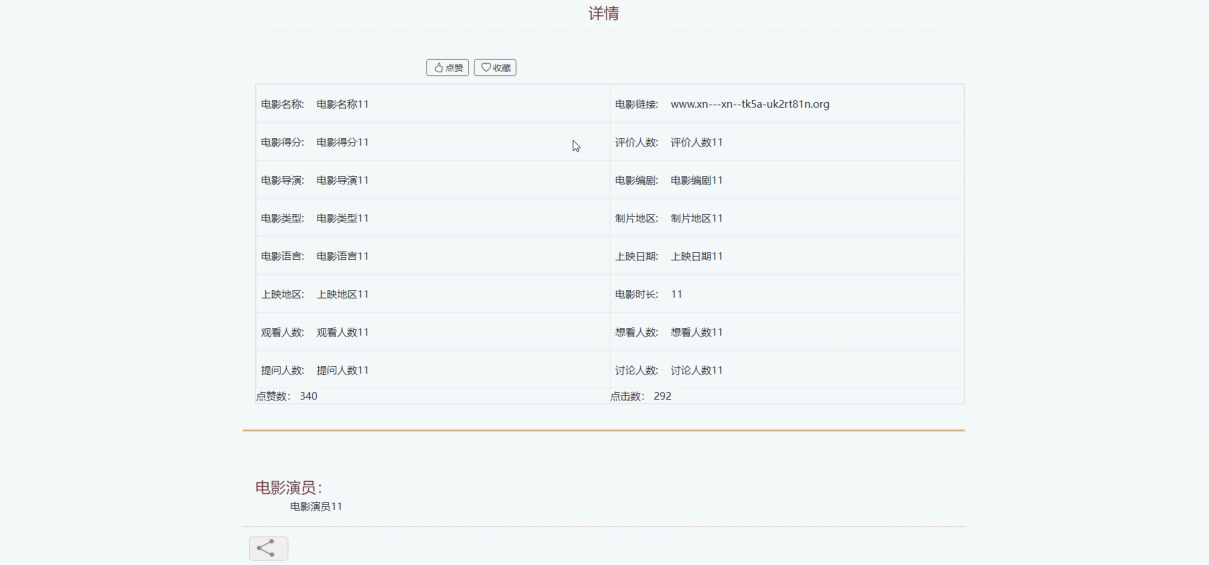This screenshot has height=565, width=1209.
Task: Select the 想看人数: label
Action: point(637,332)
